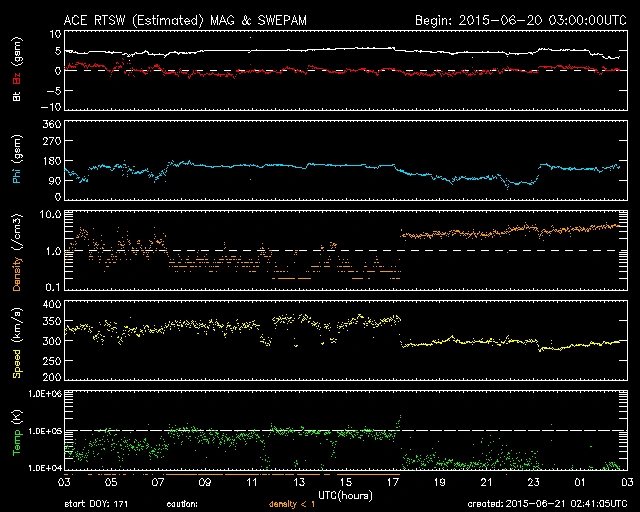Click the 'caution:' label at the bottom
Image resolution: width=640 pixels, height=512 pixels.
coord(182,504)
